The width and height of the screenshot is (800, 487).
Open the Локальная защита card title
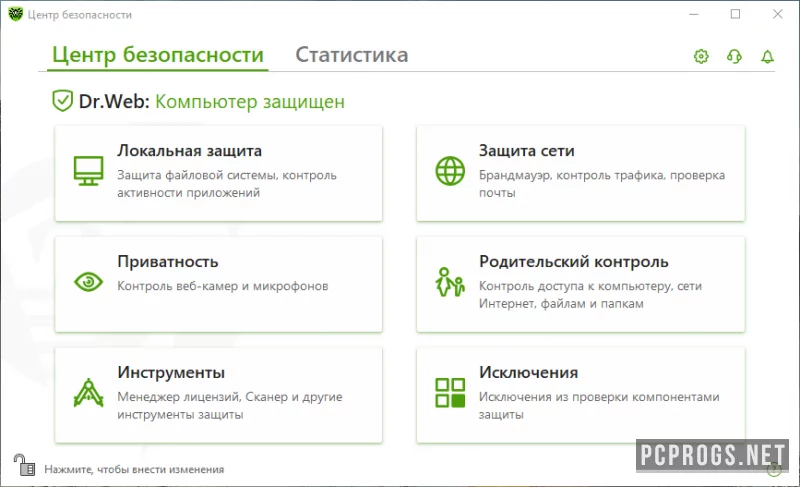[x=189, y=150]
